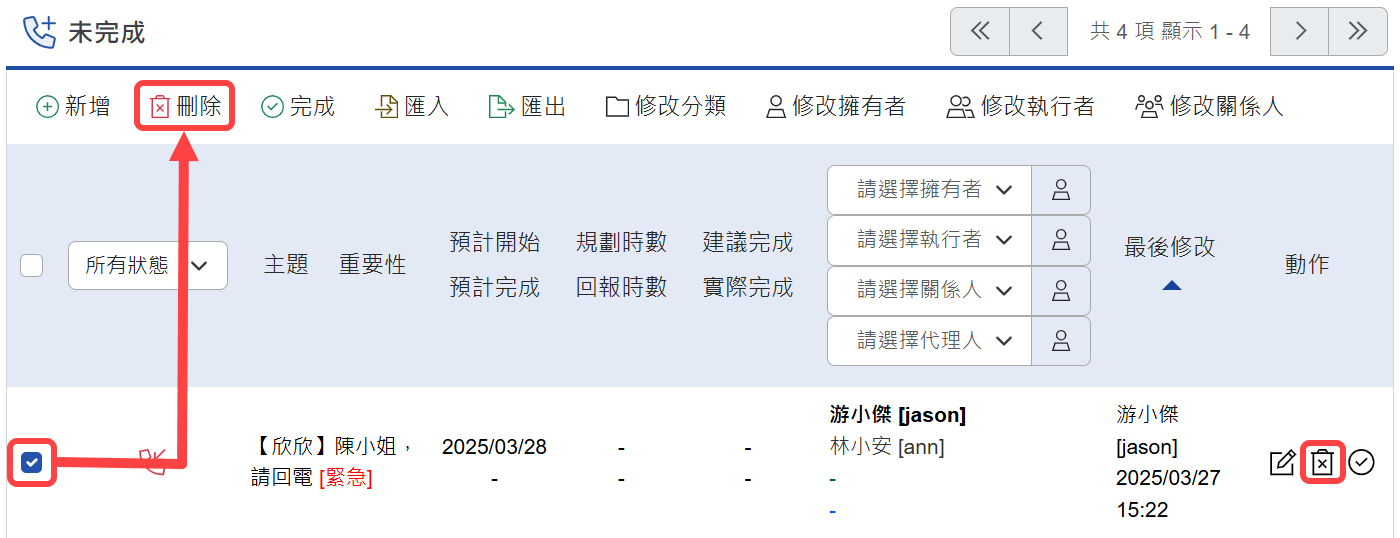Image resolution: width=1400 pixels, height=538 pixels.
Task: Tick the select-all checkbox in the header
Action: point(32,265)
